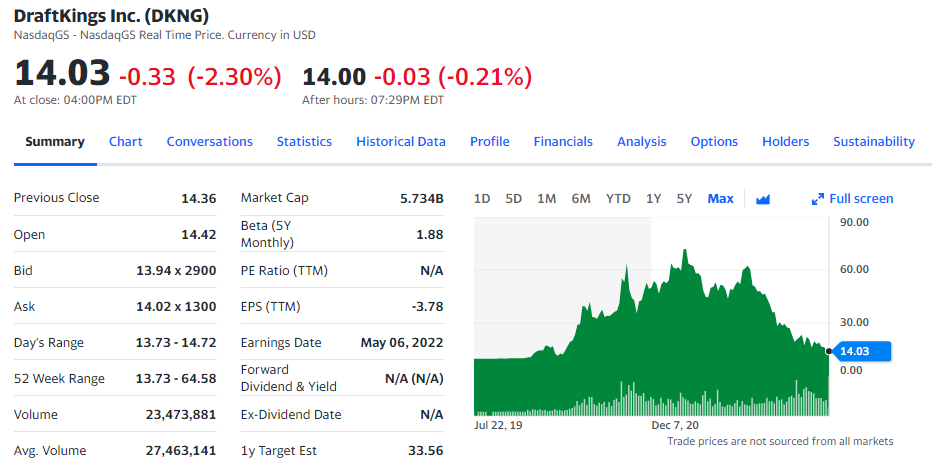The image size is (932, 473).
Task: View the Profile tab
Action: point(490,141)
